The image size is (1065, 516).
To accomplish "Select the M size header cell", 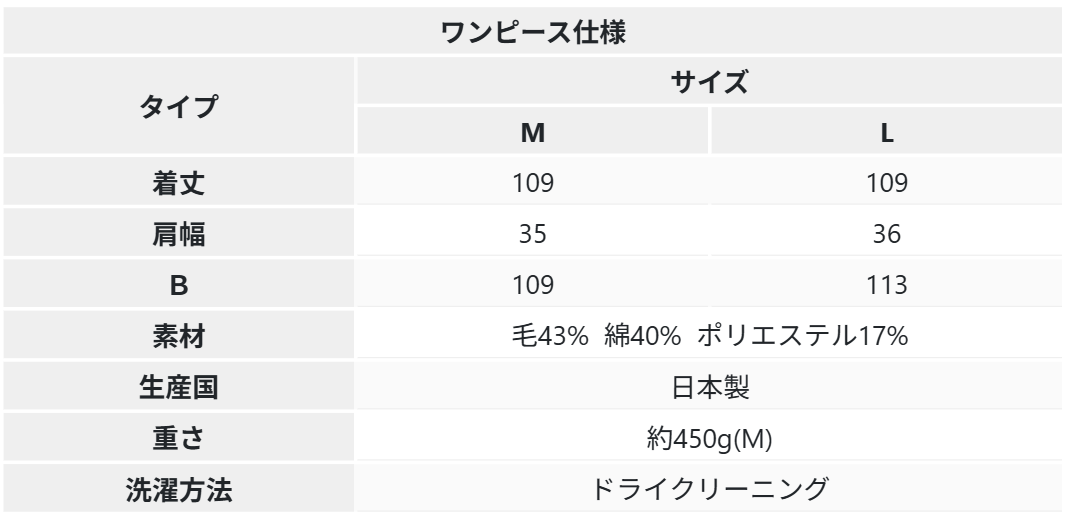I will click(x=533, y=132).
